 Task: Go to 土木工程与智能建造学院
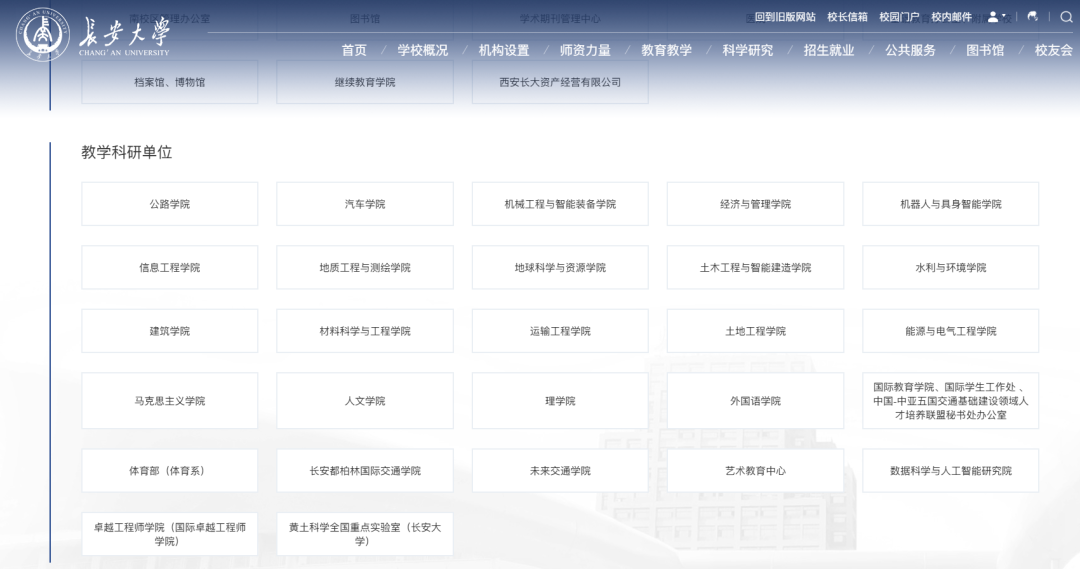(x=756, y=267)
